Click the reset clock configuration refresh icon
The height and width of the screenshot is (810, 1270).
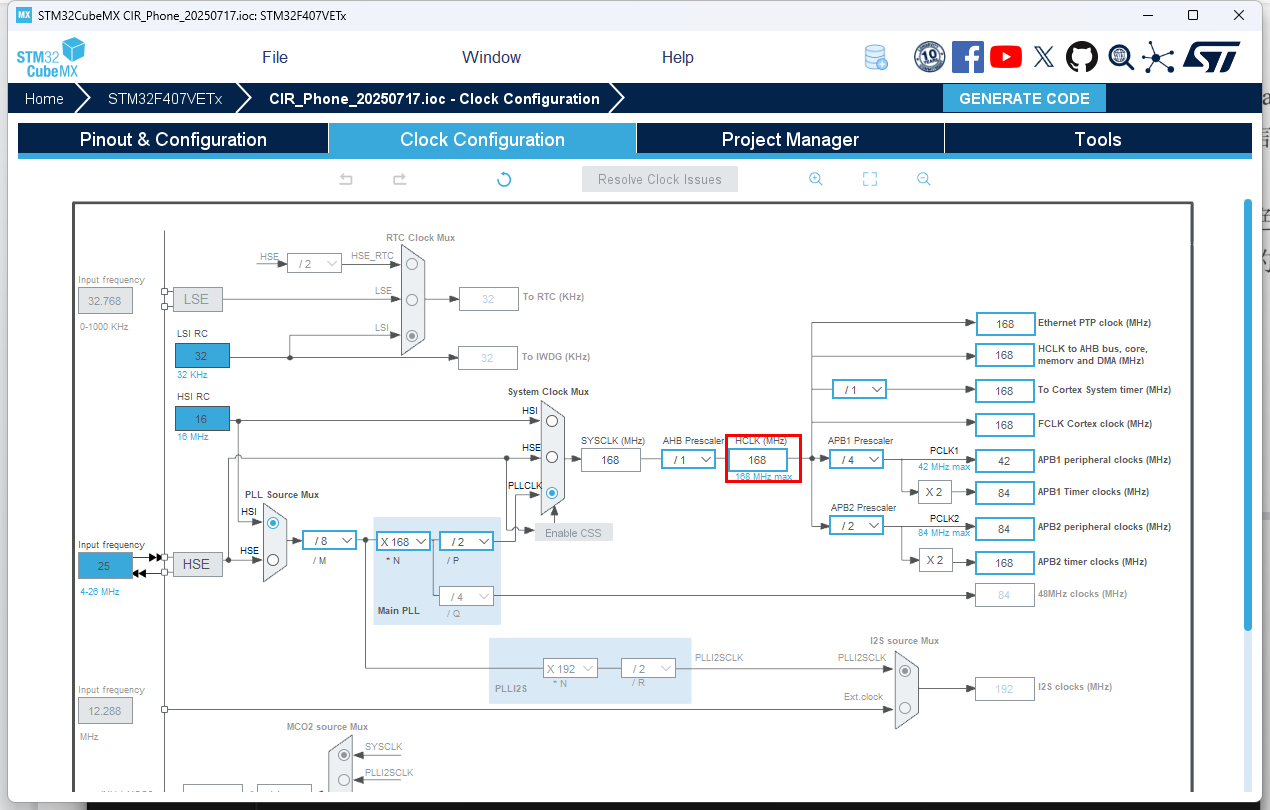coord(504,179)
